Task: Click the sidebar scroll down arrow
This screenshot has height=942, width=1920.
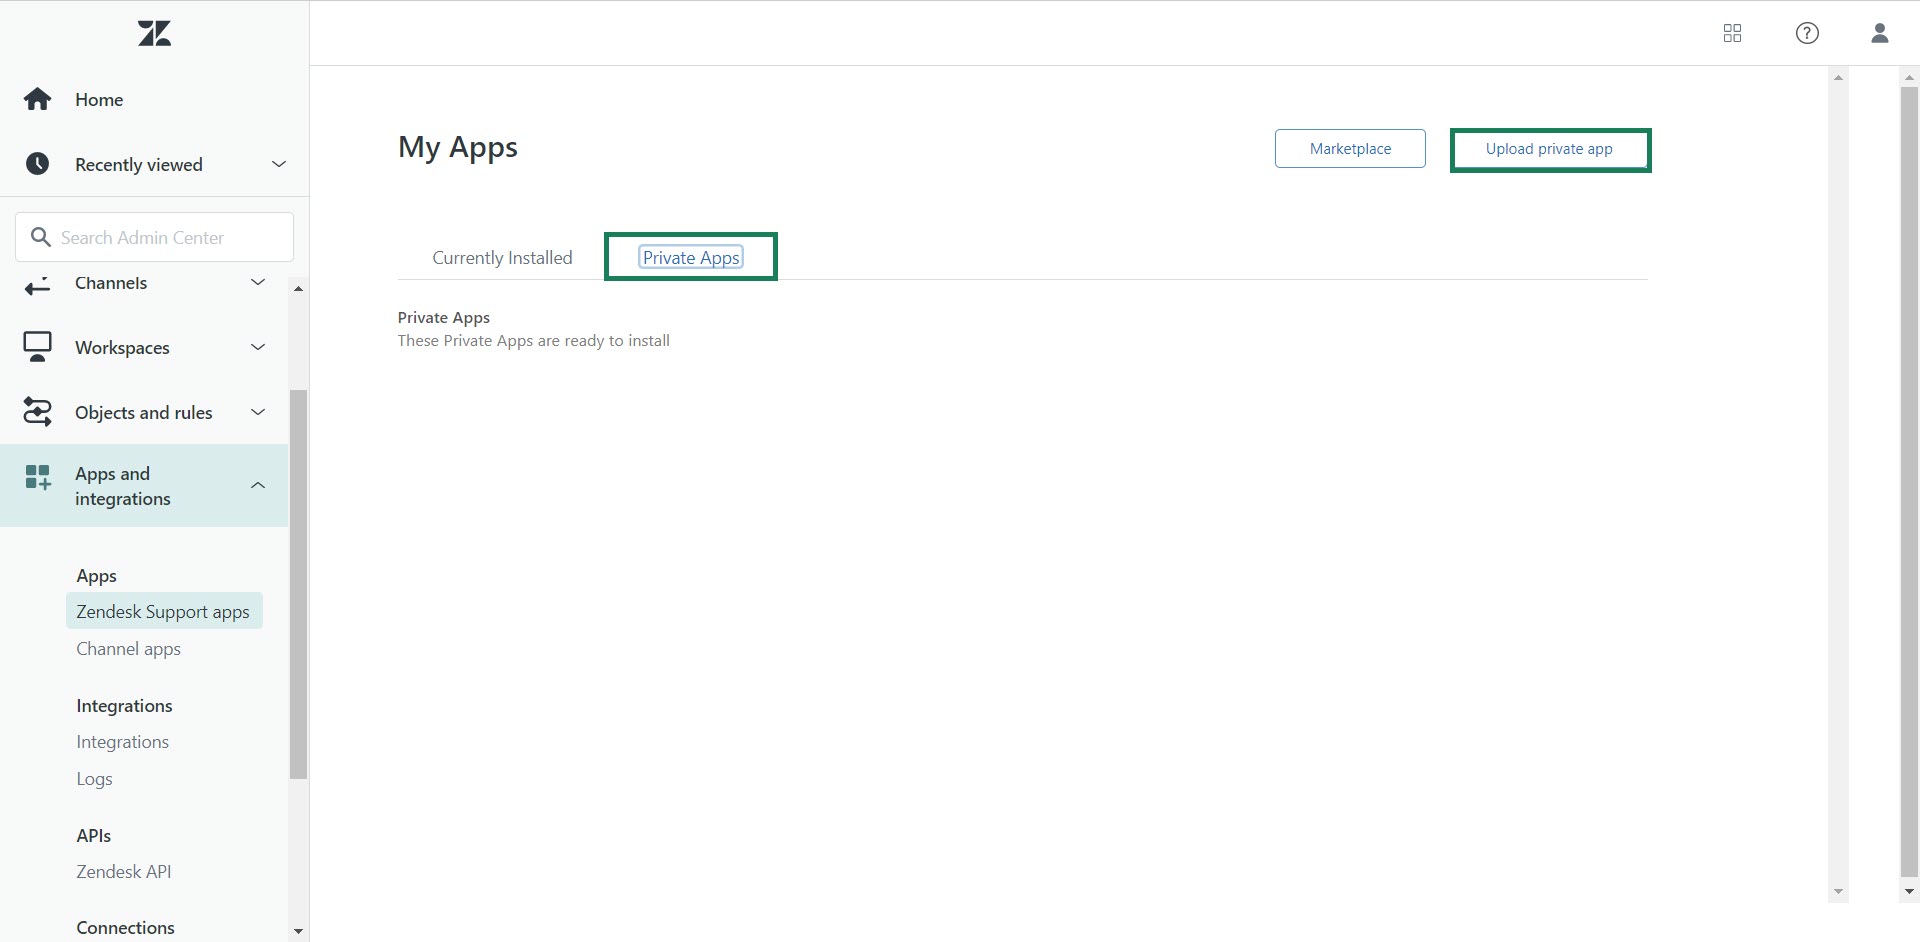Action: pyautogui.click(x=298, y=931)
